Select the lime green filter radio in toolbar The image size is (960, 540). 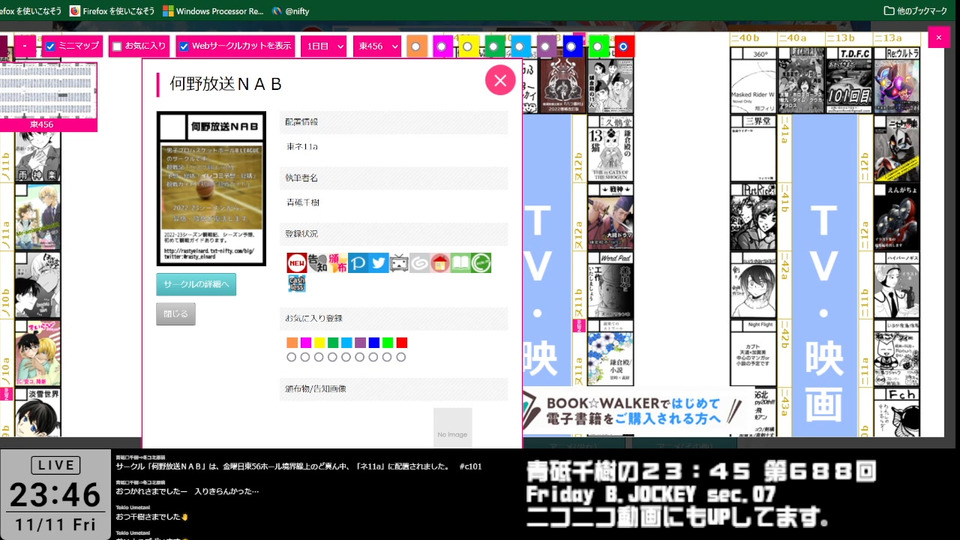(598, 47)
